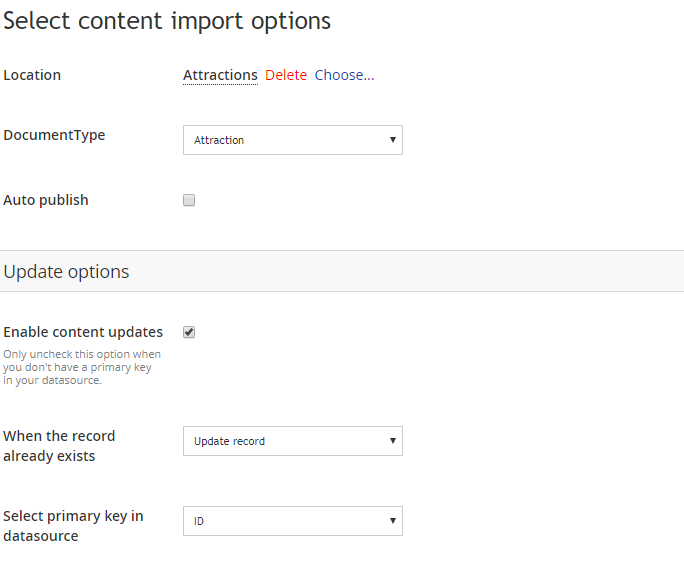Click the DocumentType field label
This screenshot has height=562, width=684.
click(54, 135)
